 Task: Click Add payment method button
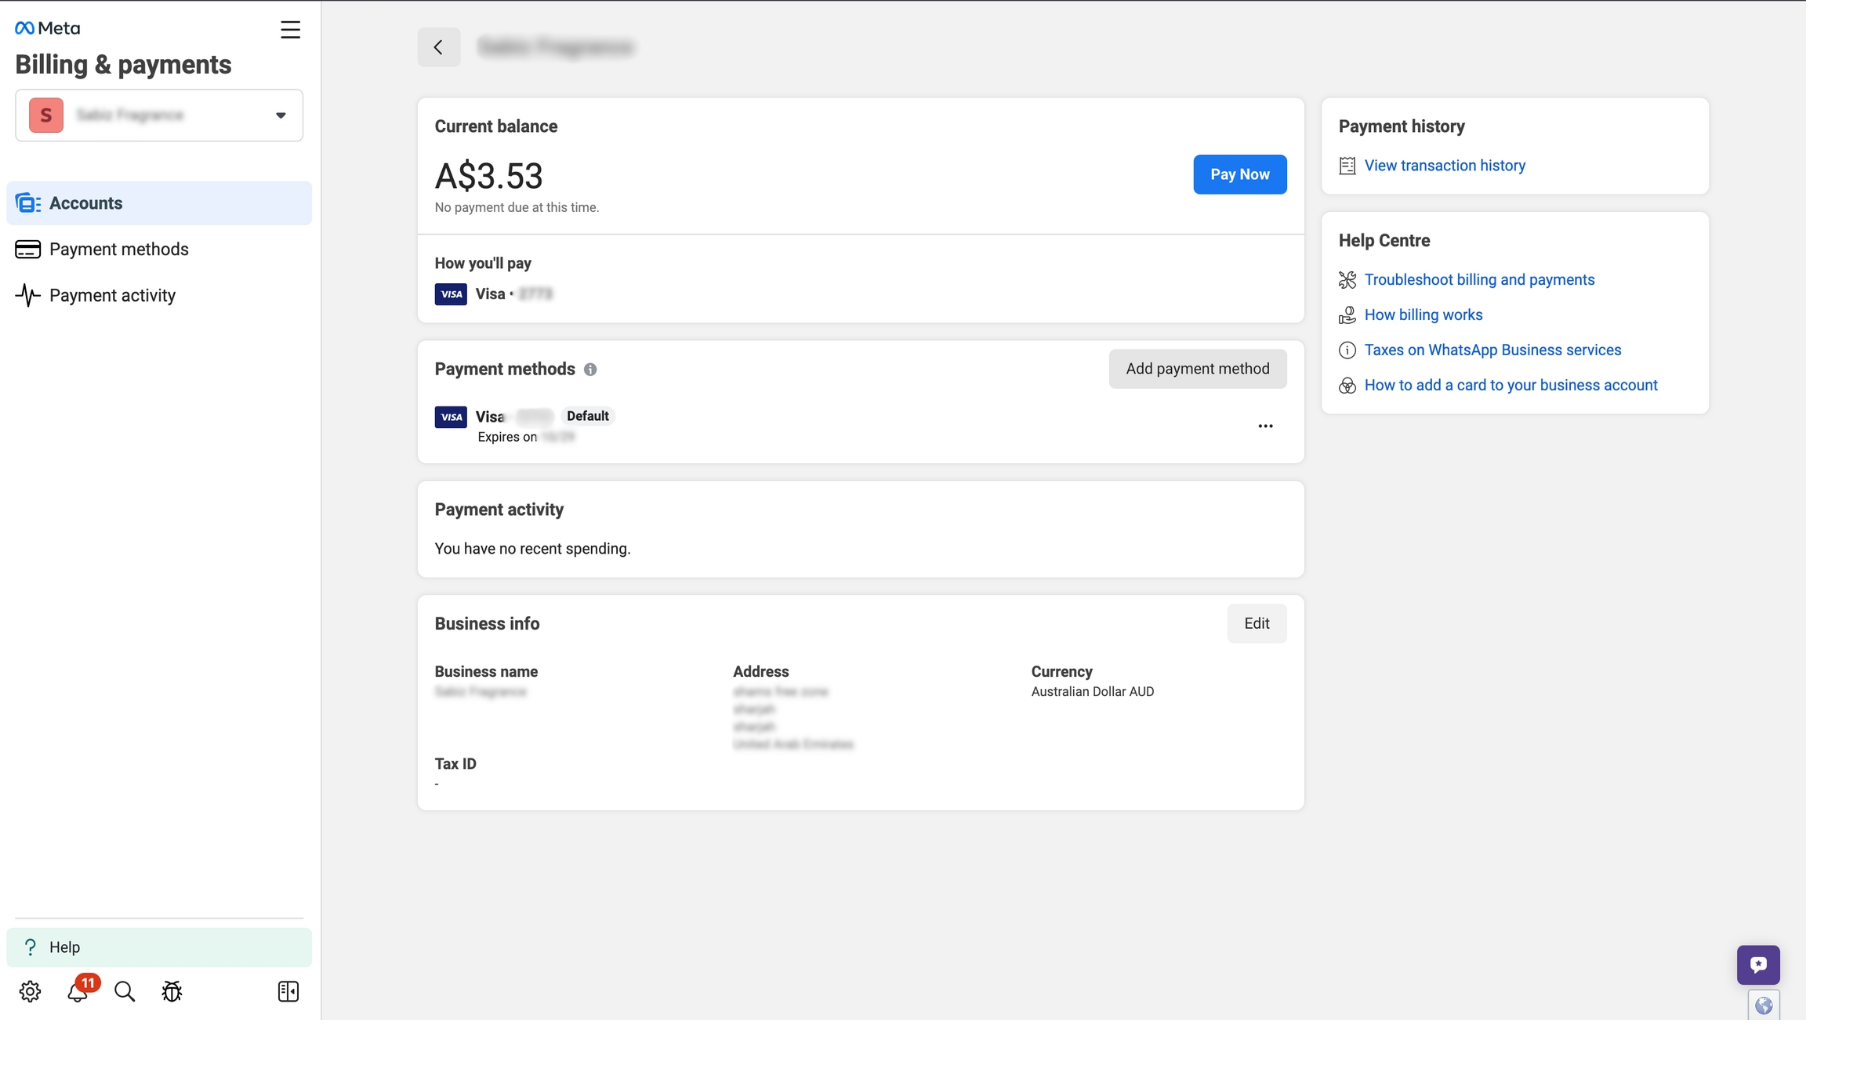pos(1197,369)
